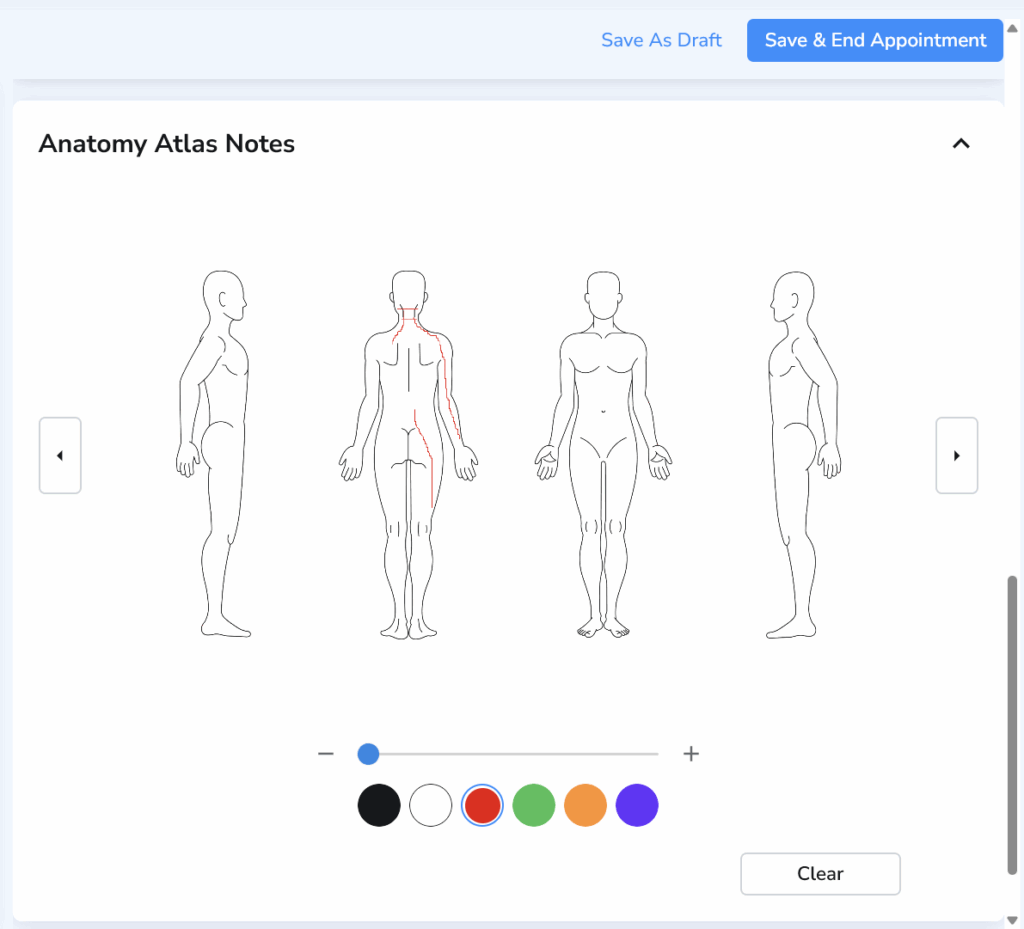The height and width of the screenshot is (929, 1024).
Task: Select the green drawing color
Action: (x=533, y=805)
